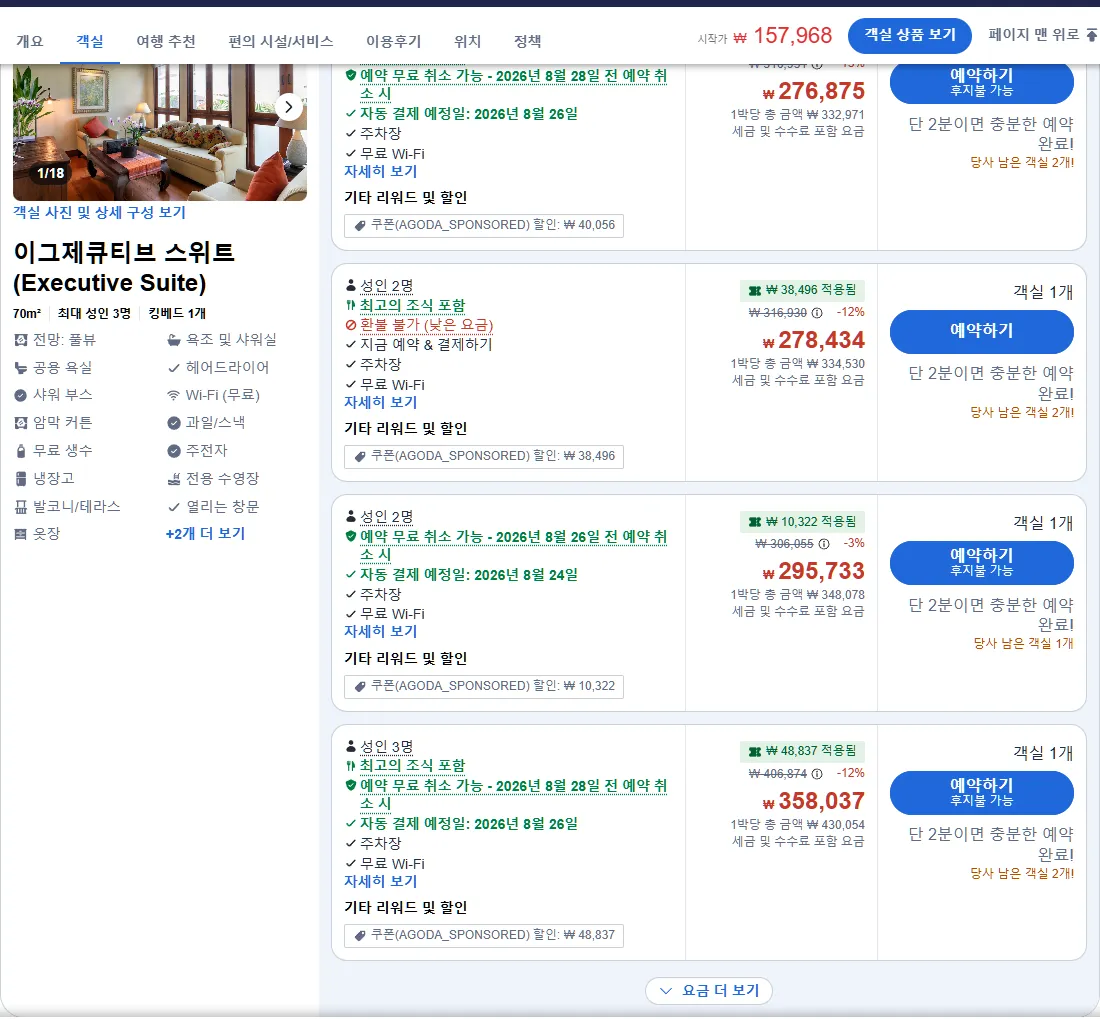Click the 발코니/테라스 icon
The height and width of the screenshot is (1019, 1100).
pos(21,506)
